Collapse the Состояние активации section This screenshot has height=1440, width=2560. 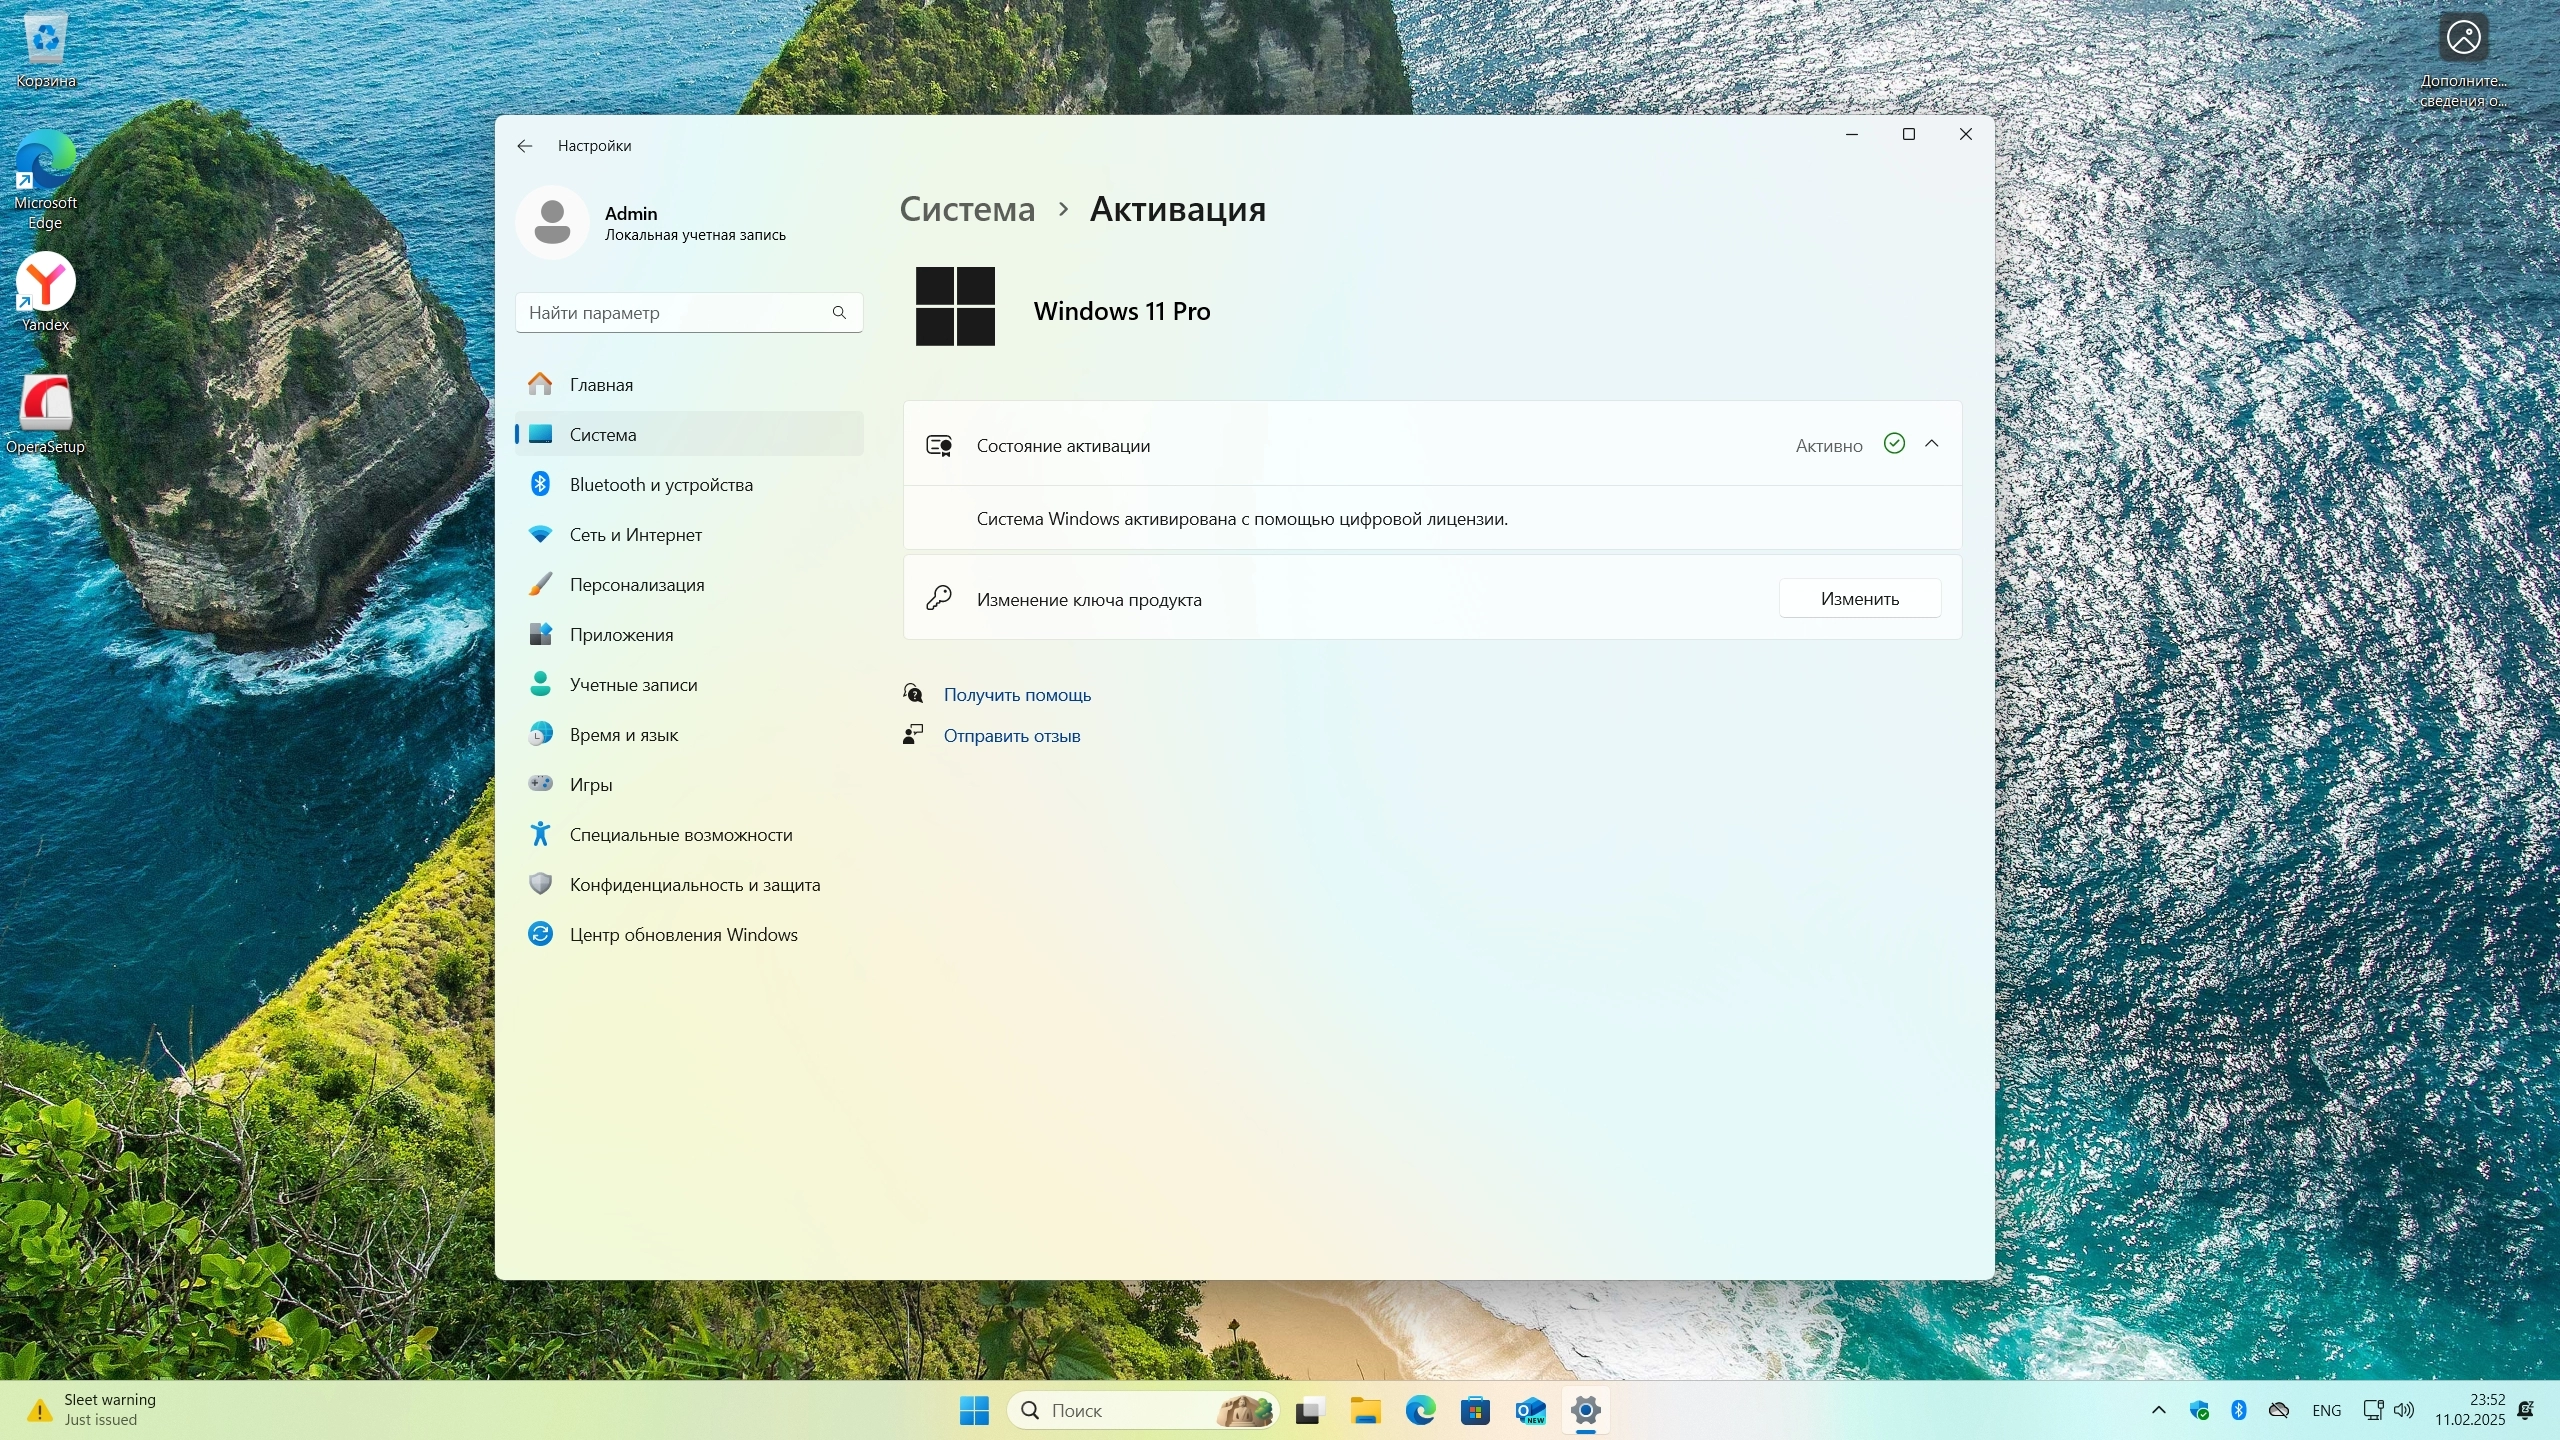pyautogui.click(x=1931, y=444)
